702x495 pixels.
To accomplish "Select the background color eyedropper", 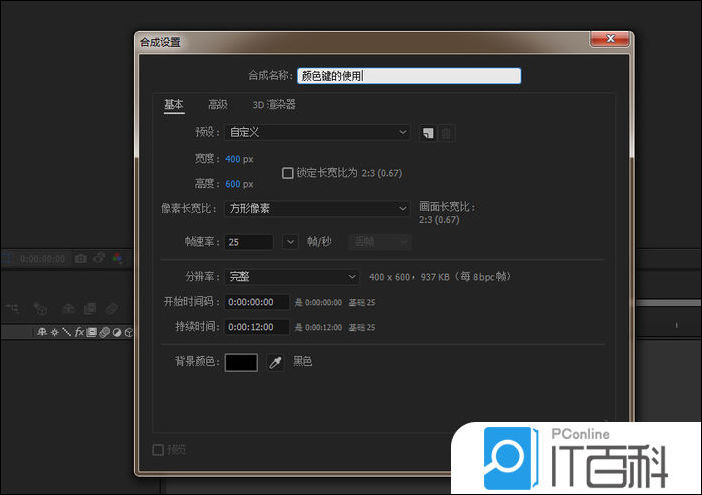I will click(x=275, y=362).
